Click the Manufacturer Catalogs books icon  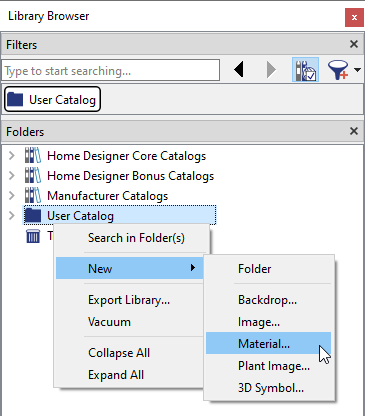33,196
